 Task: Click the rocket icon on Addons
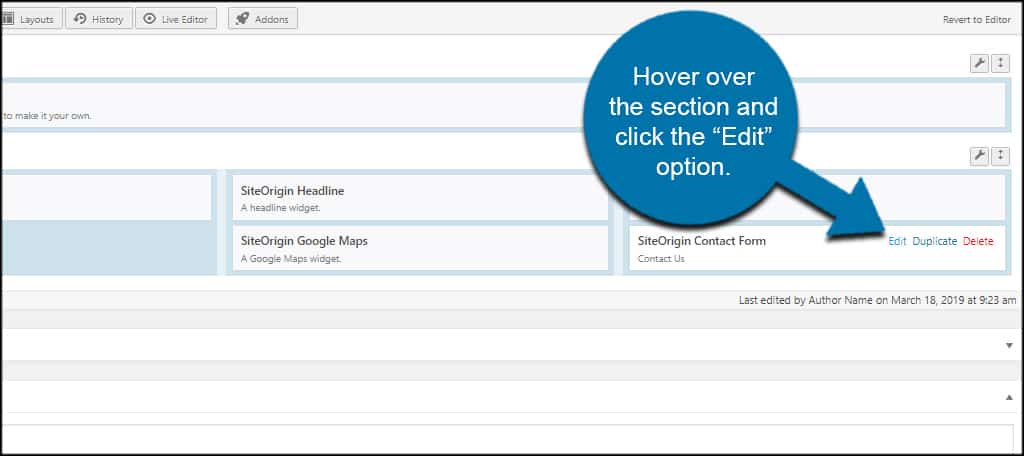coord(242,19)
